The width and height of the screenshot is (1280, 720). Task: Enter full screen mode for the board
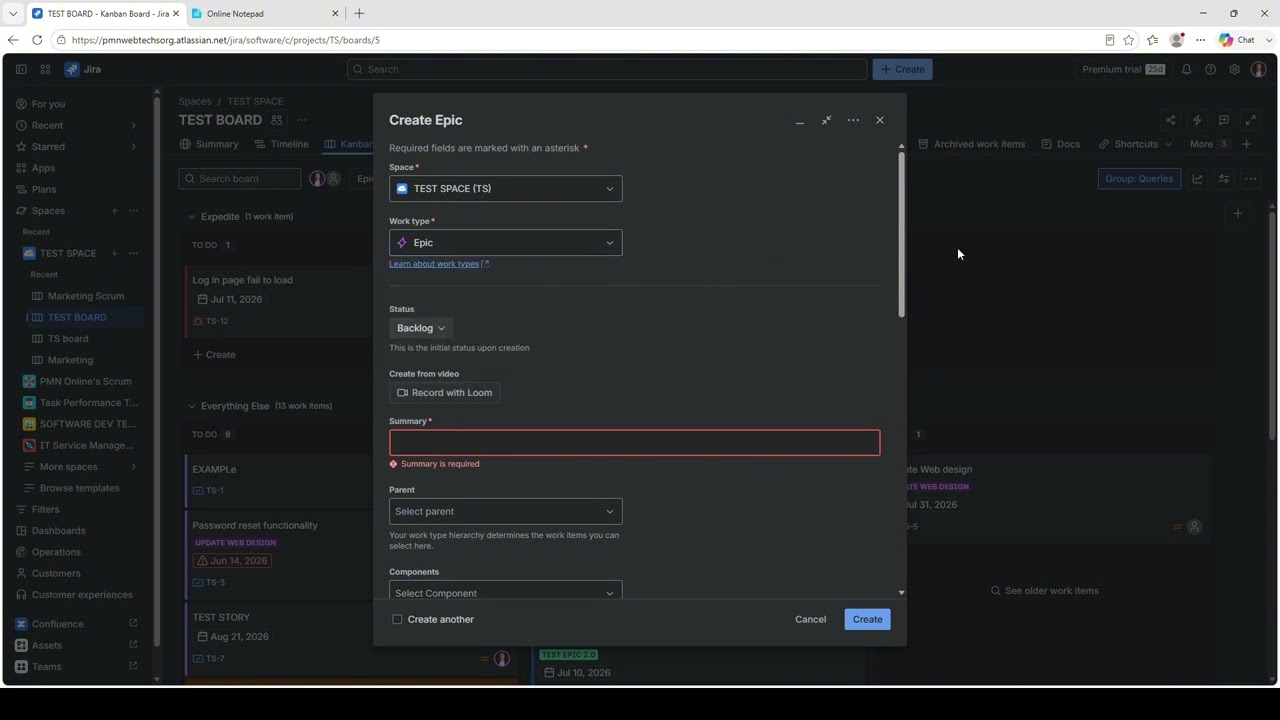[x=1250, y=120]
